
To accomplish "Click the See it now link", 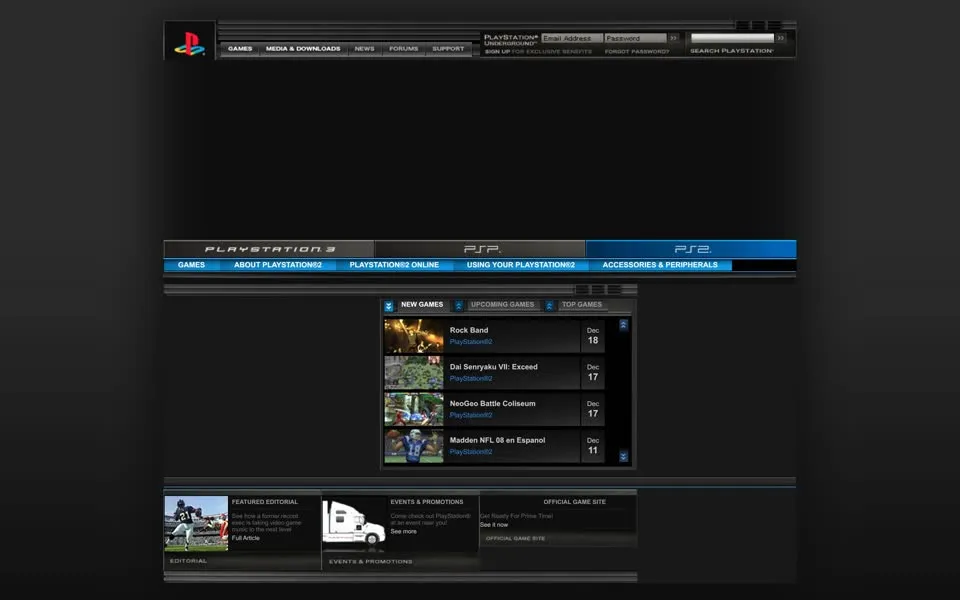I will (494, 525).
